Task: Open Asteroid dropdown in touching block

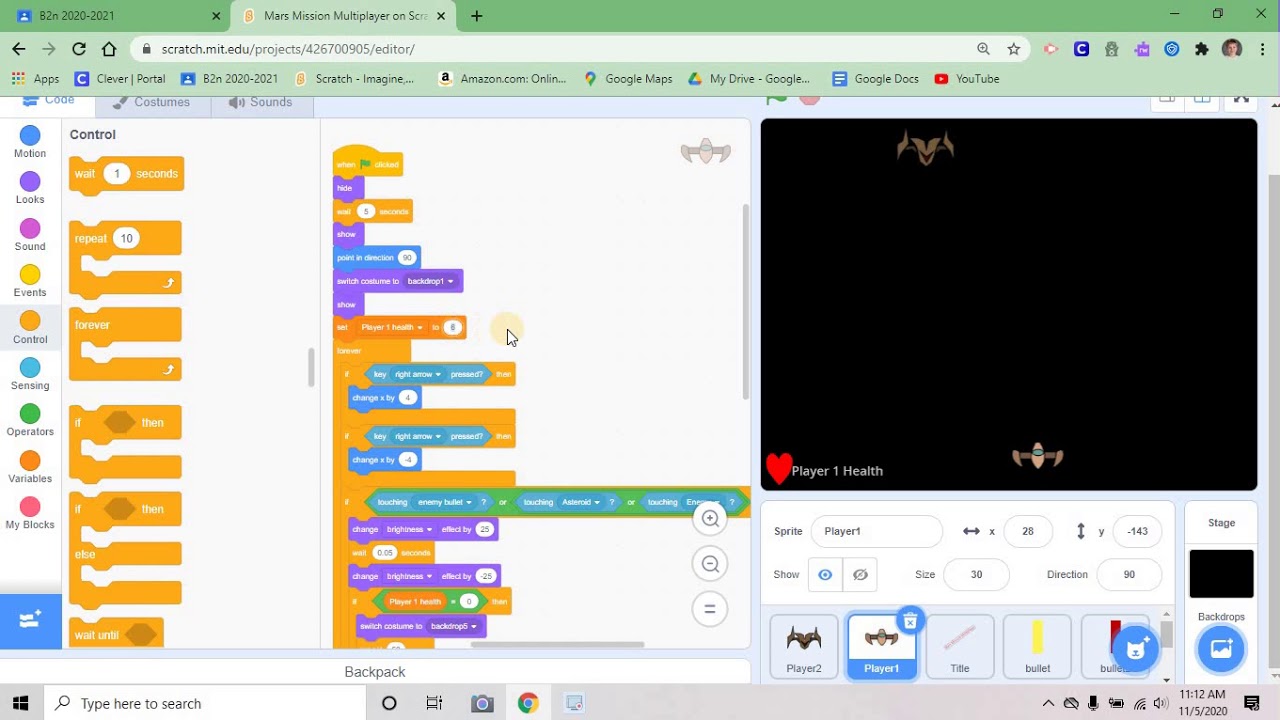Action: (581, 502)
